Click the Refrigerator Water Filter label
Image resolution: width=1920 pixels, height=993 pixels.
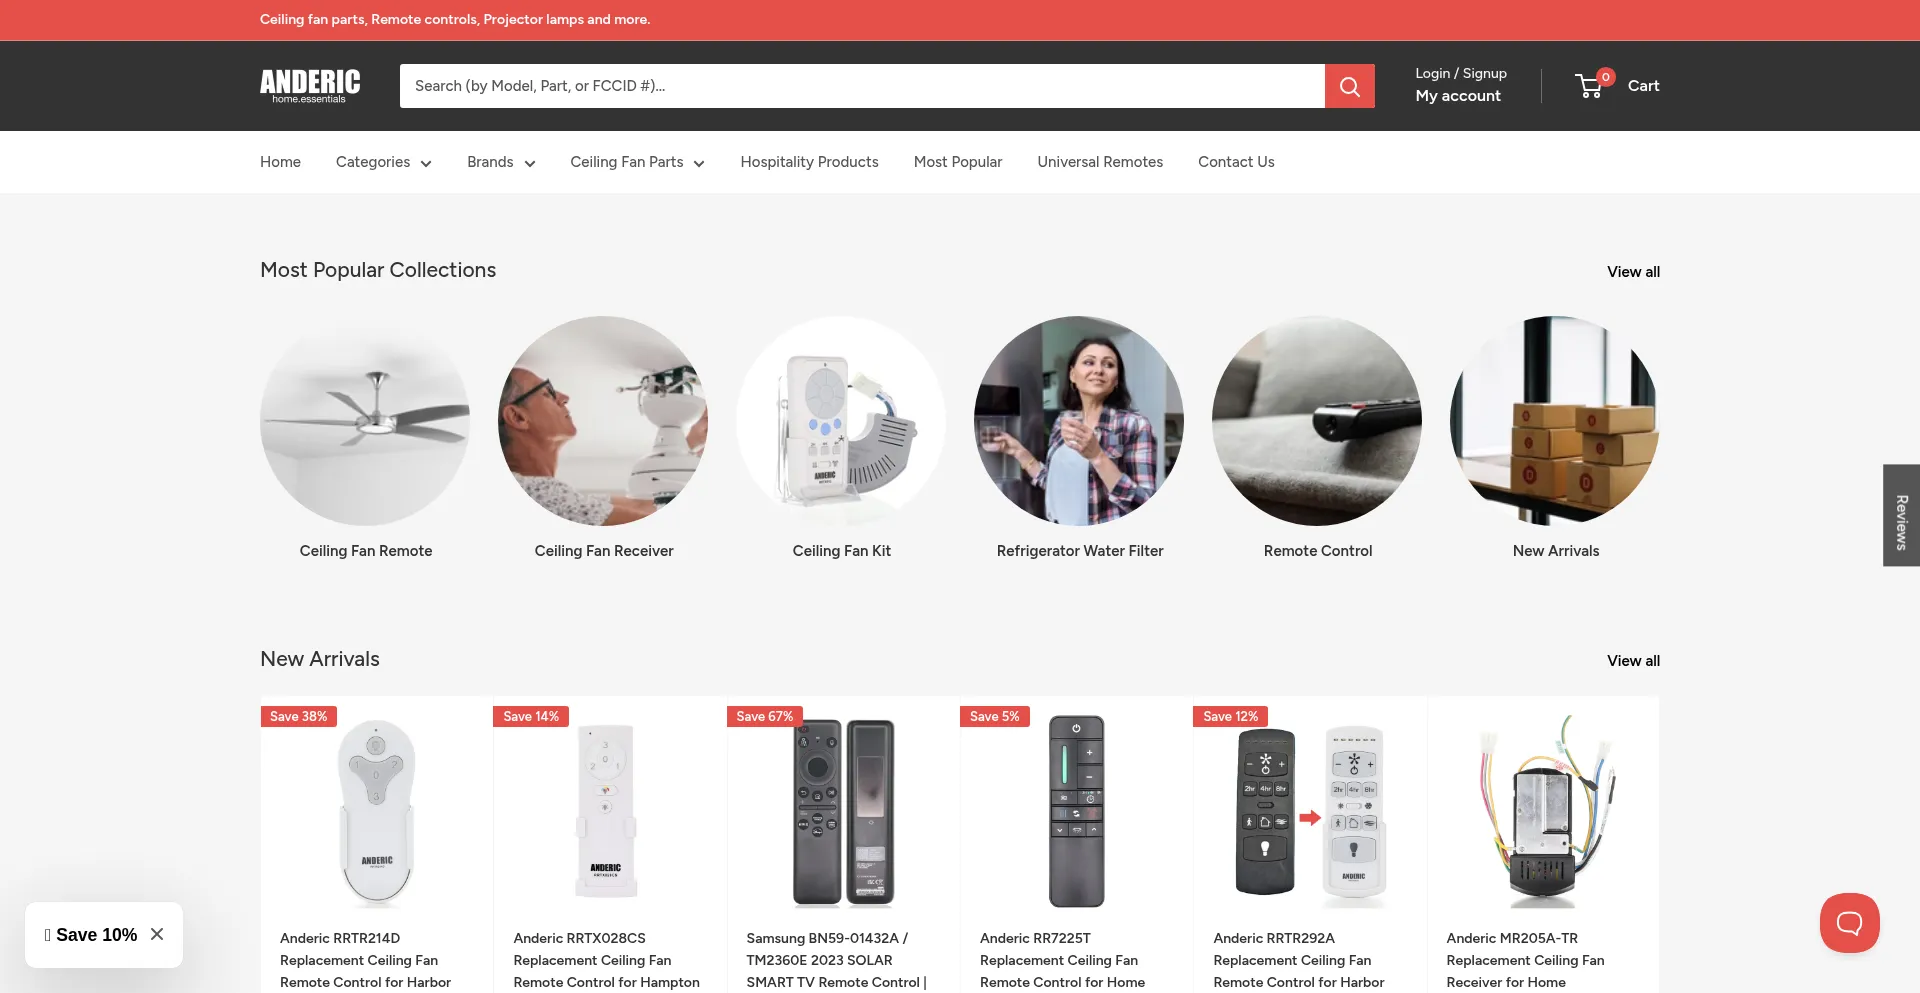pyautogui.click(x=1080, y=551)
